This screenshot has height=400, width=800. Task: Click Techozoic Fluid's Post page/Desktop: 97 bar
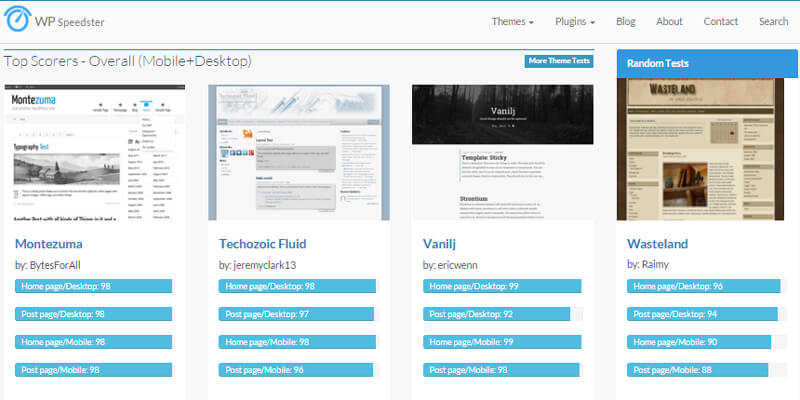(x=296, y=314)
